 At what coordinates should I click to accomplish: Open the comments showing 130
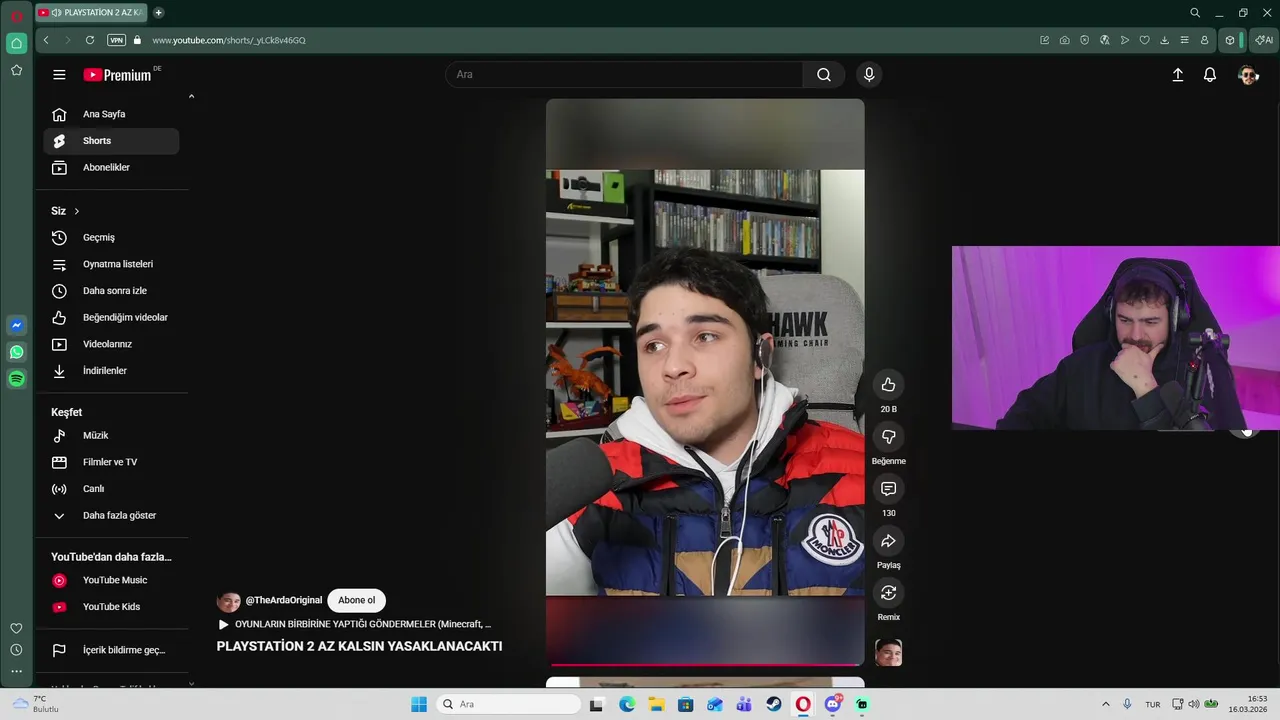tap(888, 489)
